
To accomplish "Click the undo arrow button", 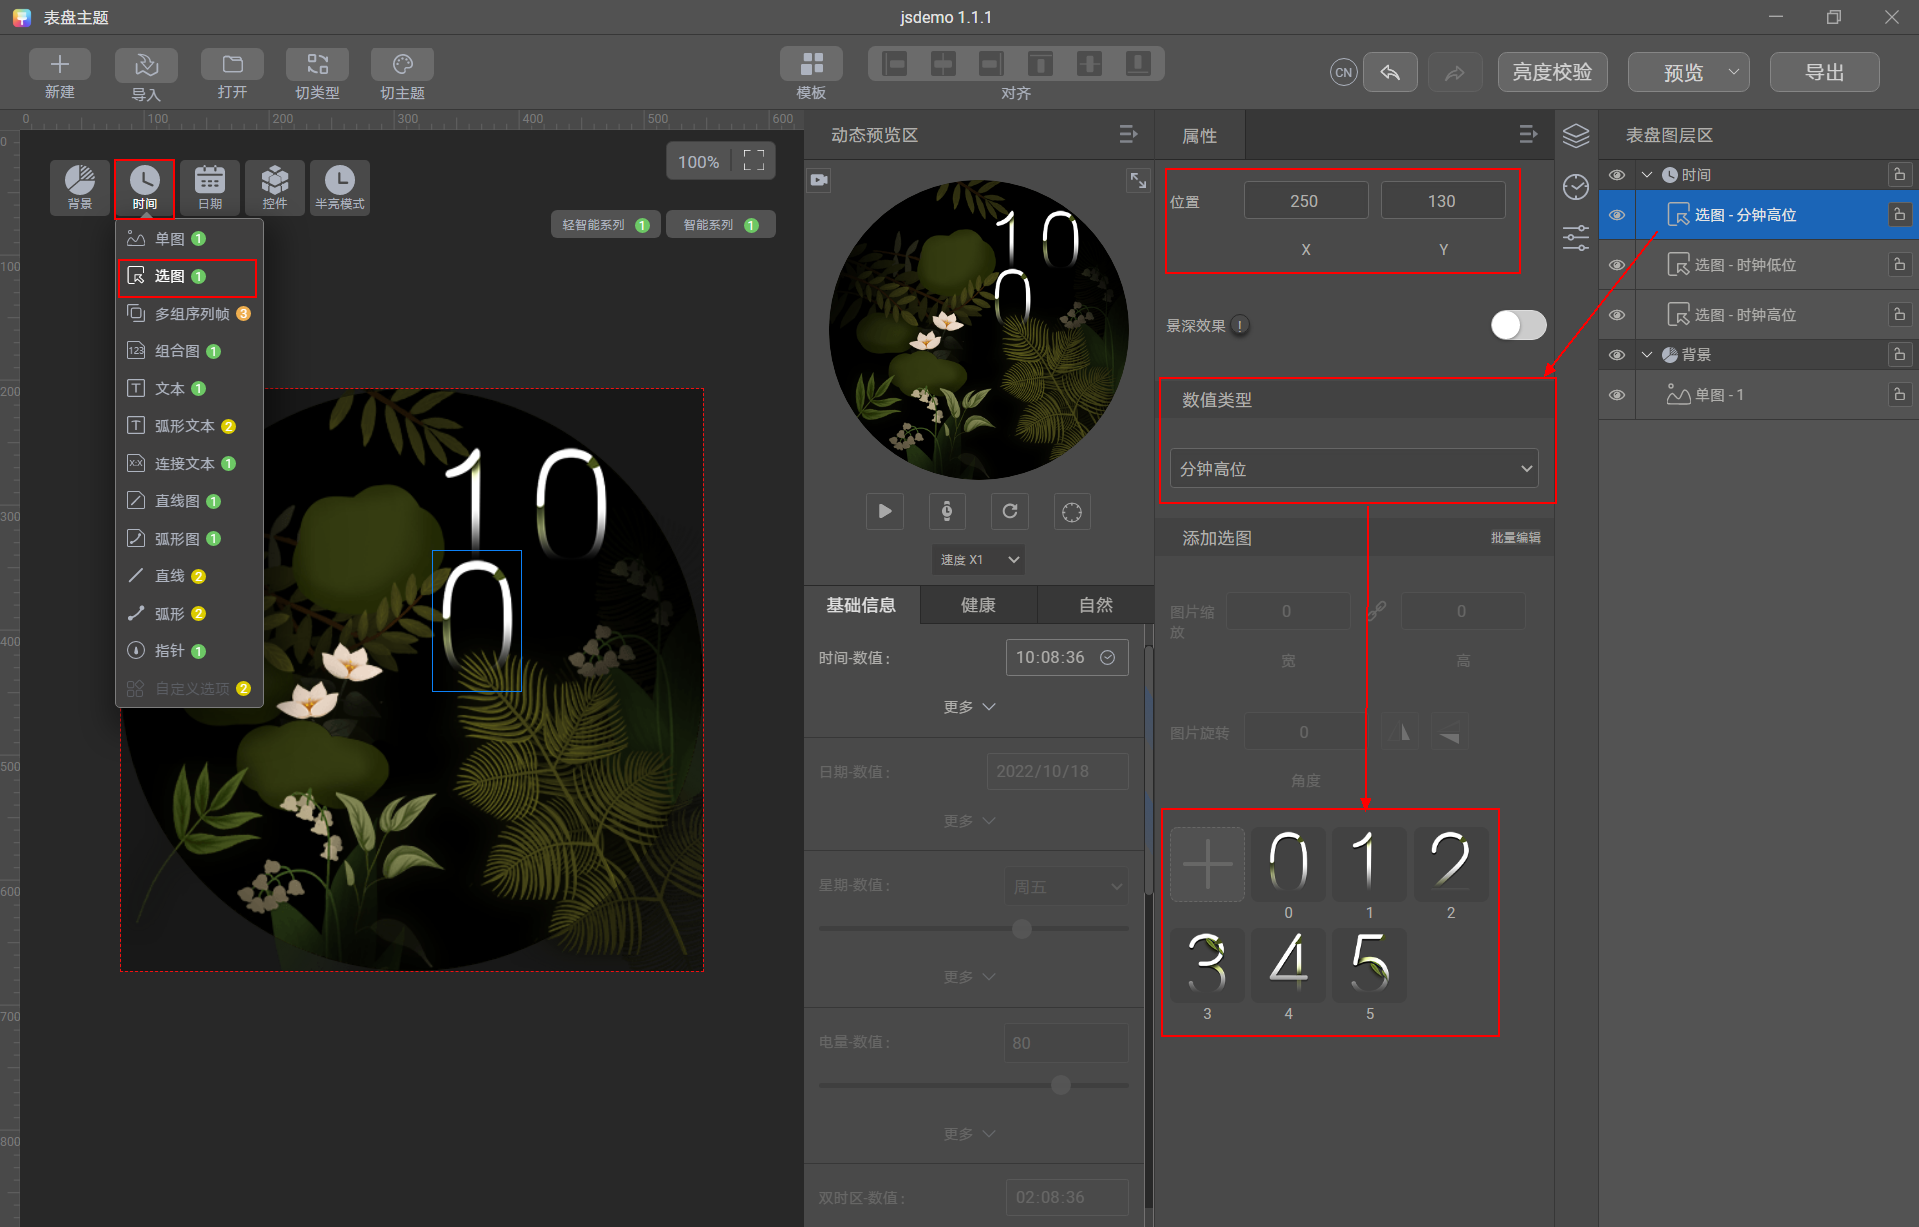I will 1390,72.
